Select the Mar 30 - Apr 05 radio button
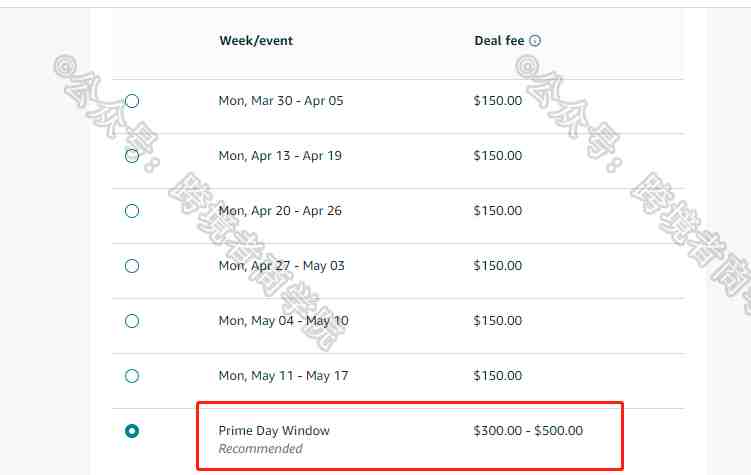The image size is (751, 475). [x=132, y=101]
